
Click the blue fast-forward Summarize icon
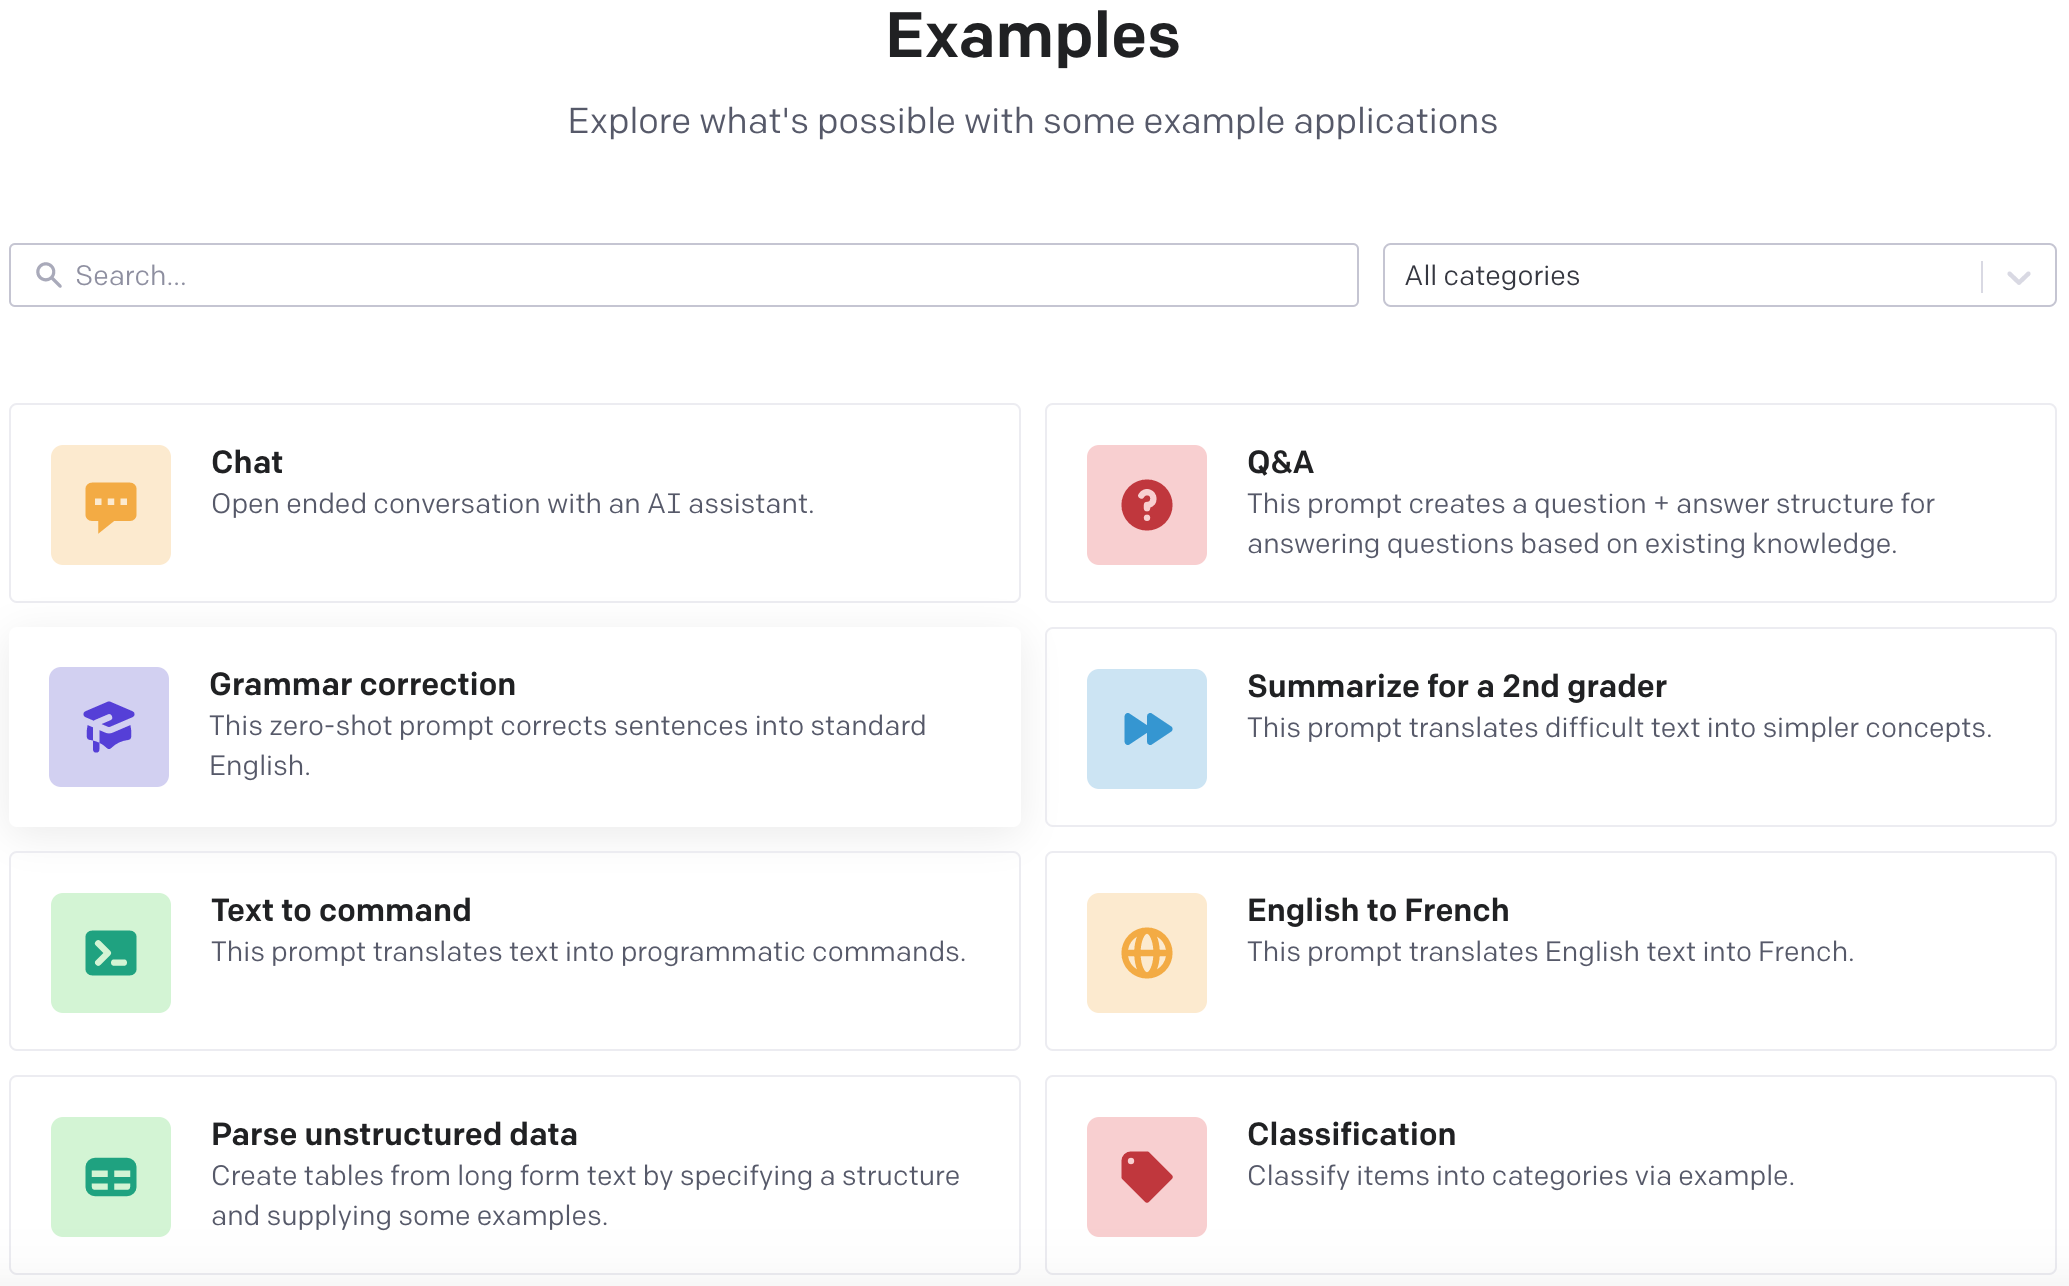[x=1147, y=729]
